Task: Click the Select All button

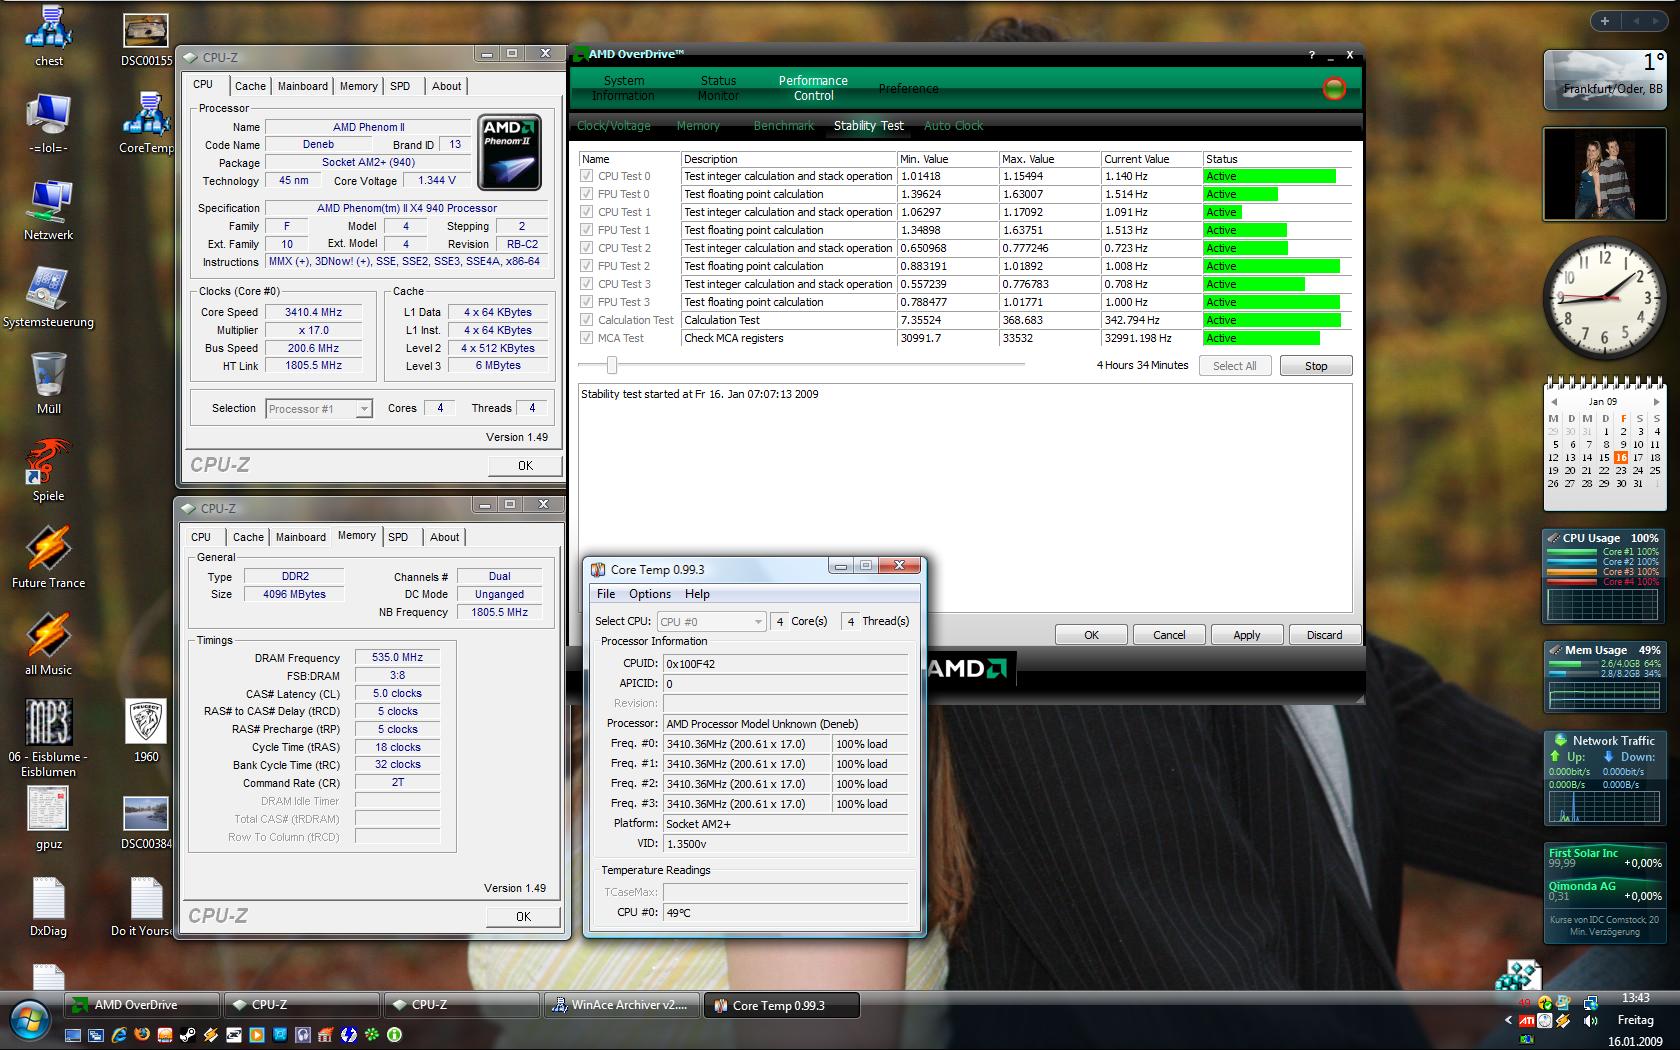Action: [x=1234, y=366]
